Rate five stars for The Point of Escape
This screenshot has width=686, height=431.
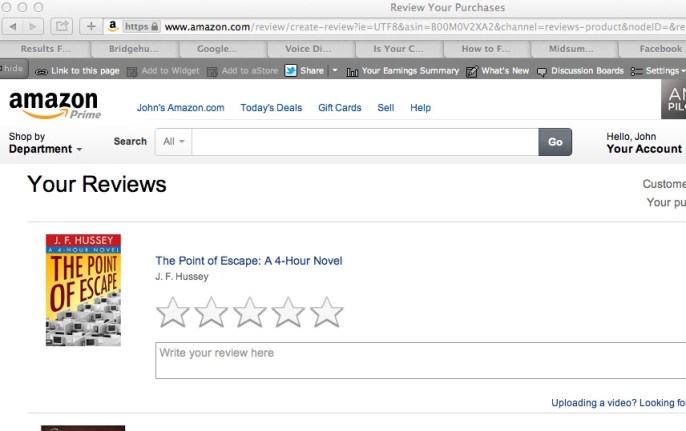tap(326, 312)
